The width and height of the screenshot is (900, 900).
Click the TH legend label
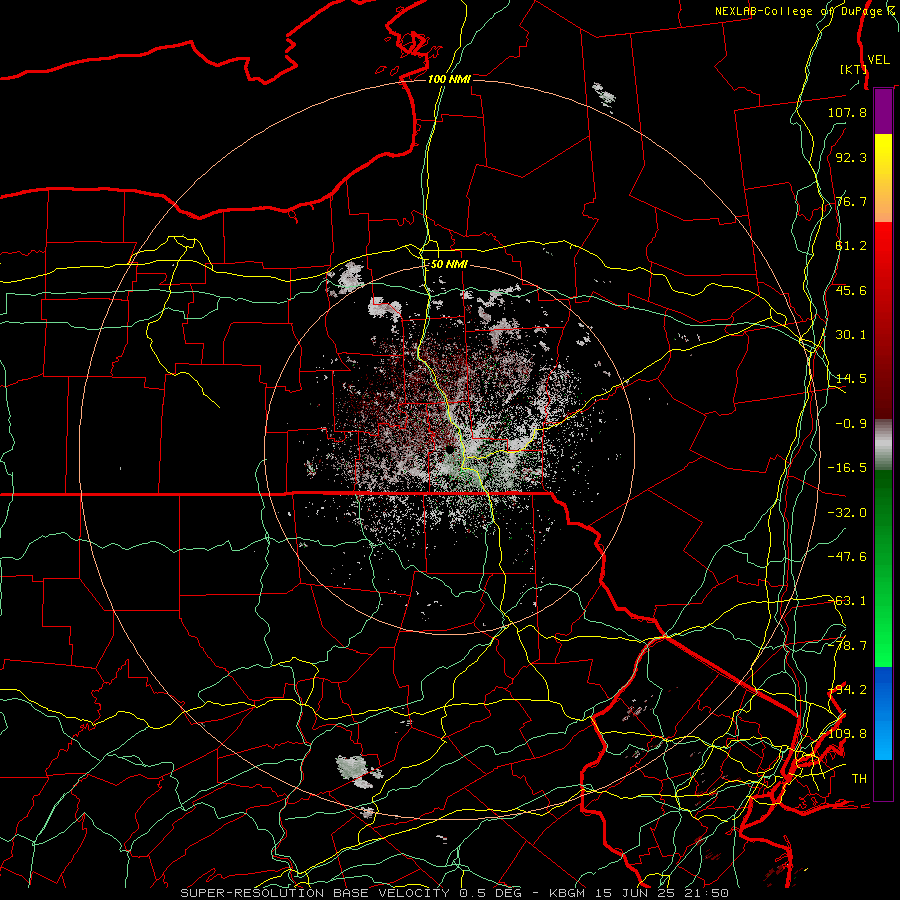(x=859, y=779)
